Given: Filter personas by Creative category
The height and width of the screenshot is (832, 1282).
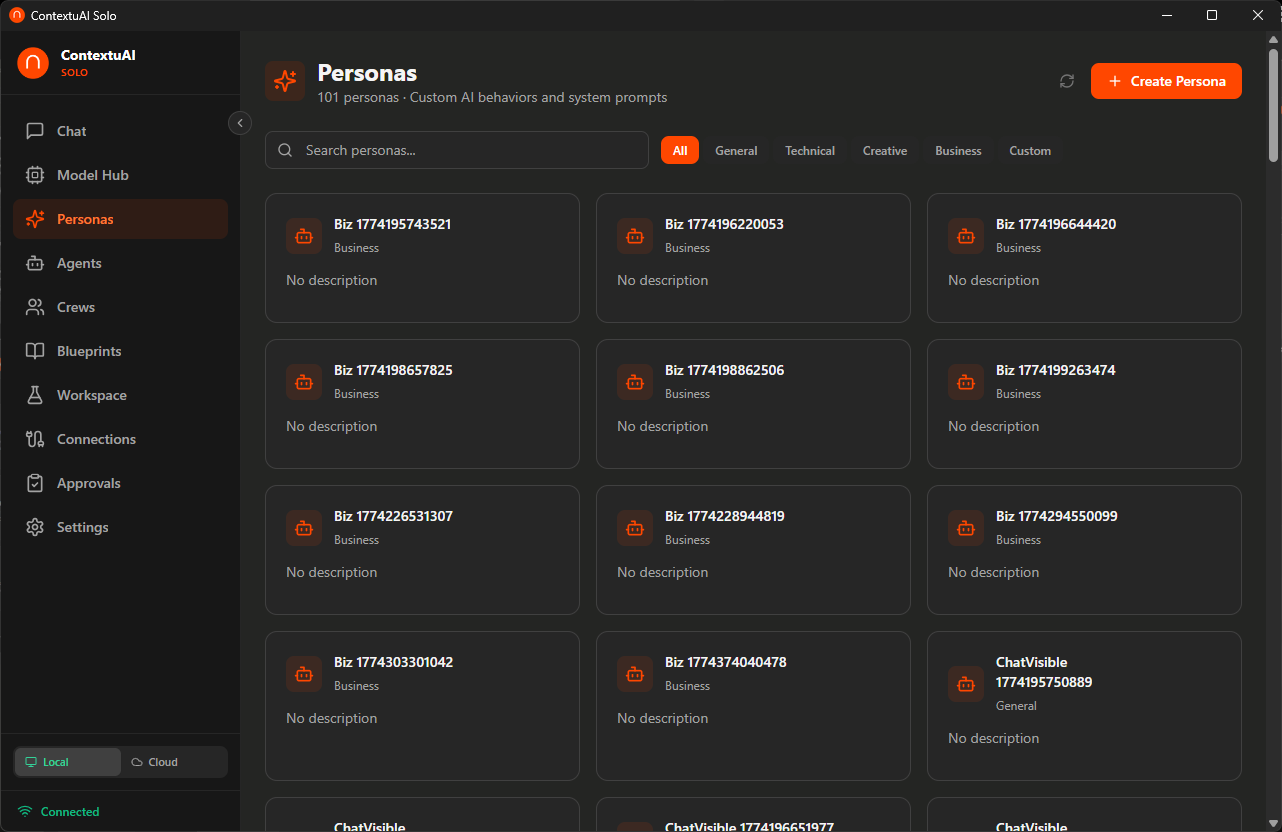Looking at the screenshot, I should coord(884,150).
